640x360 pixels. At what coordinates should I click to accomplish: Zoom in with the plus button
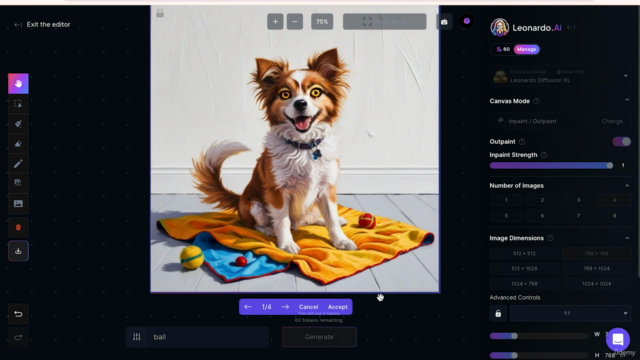[x=275, y=22]
